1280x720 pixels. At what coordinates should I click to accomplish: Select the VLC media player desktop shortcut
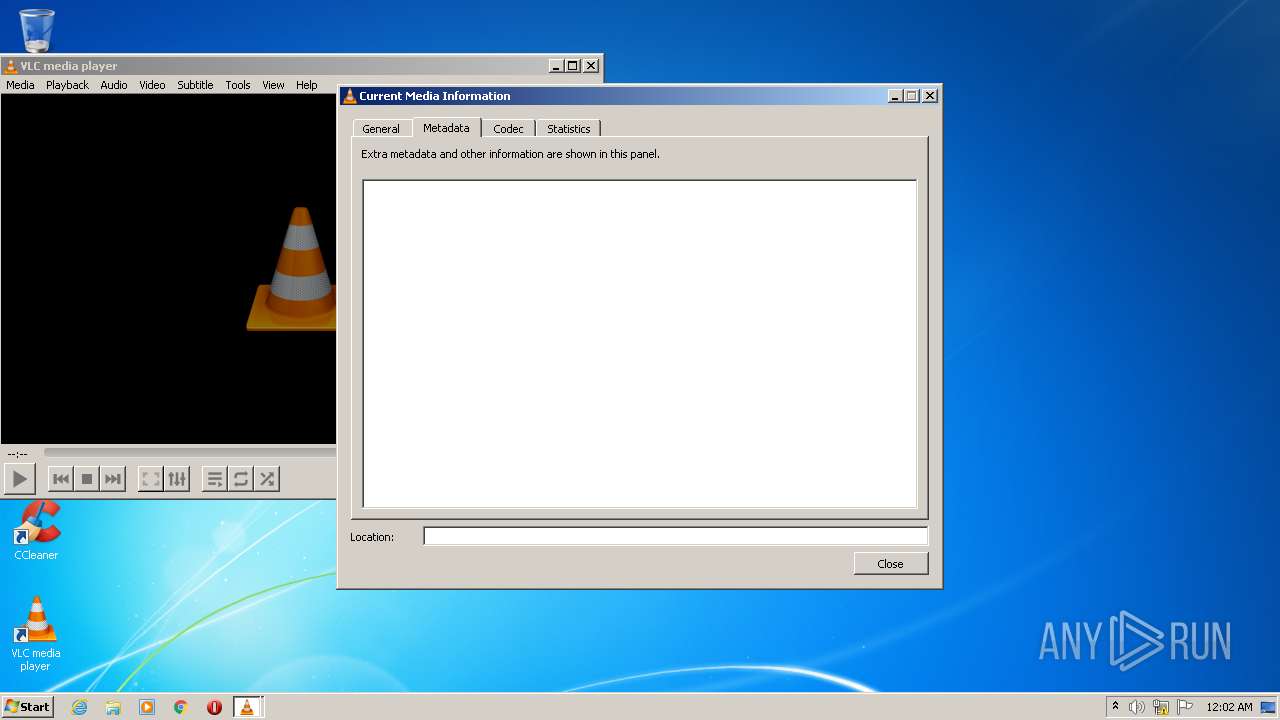pyautogui.click(x=36, y=634)
